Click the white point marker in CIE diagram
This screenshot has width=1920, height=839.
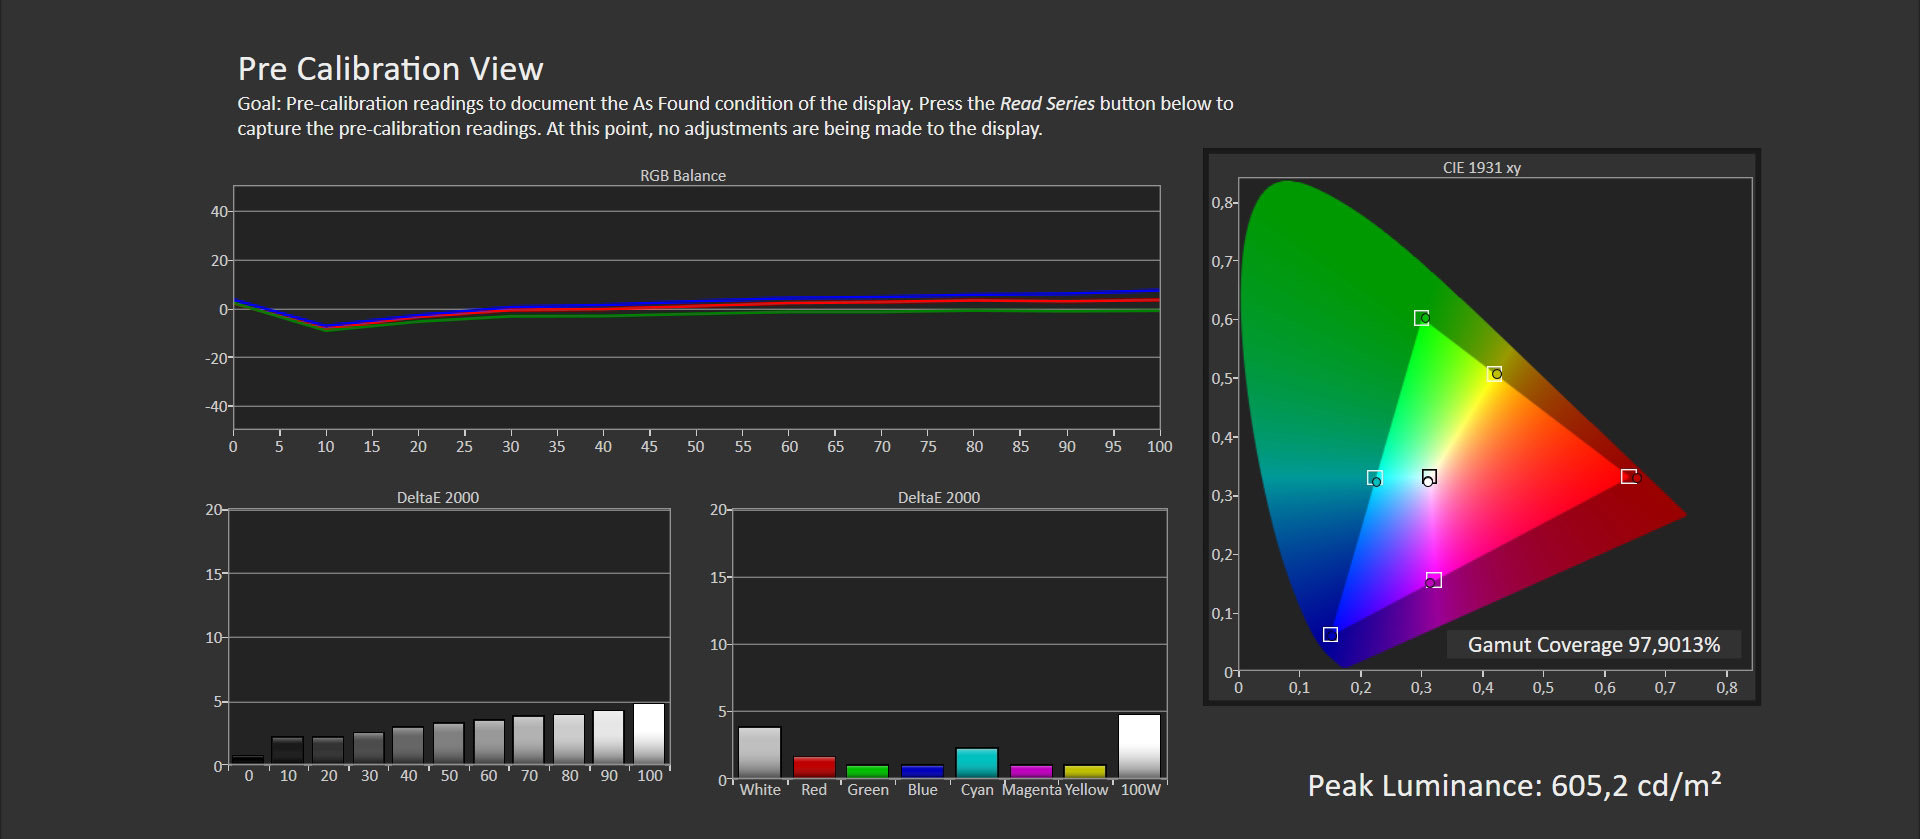pos(1429,477)
